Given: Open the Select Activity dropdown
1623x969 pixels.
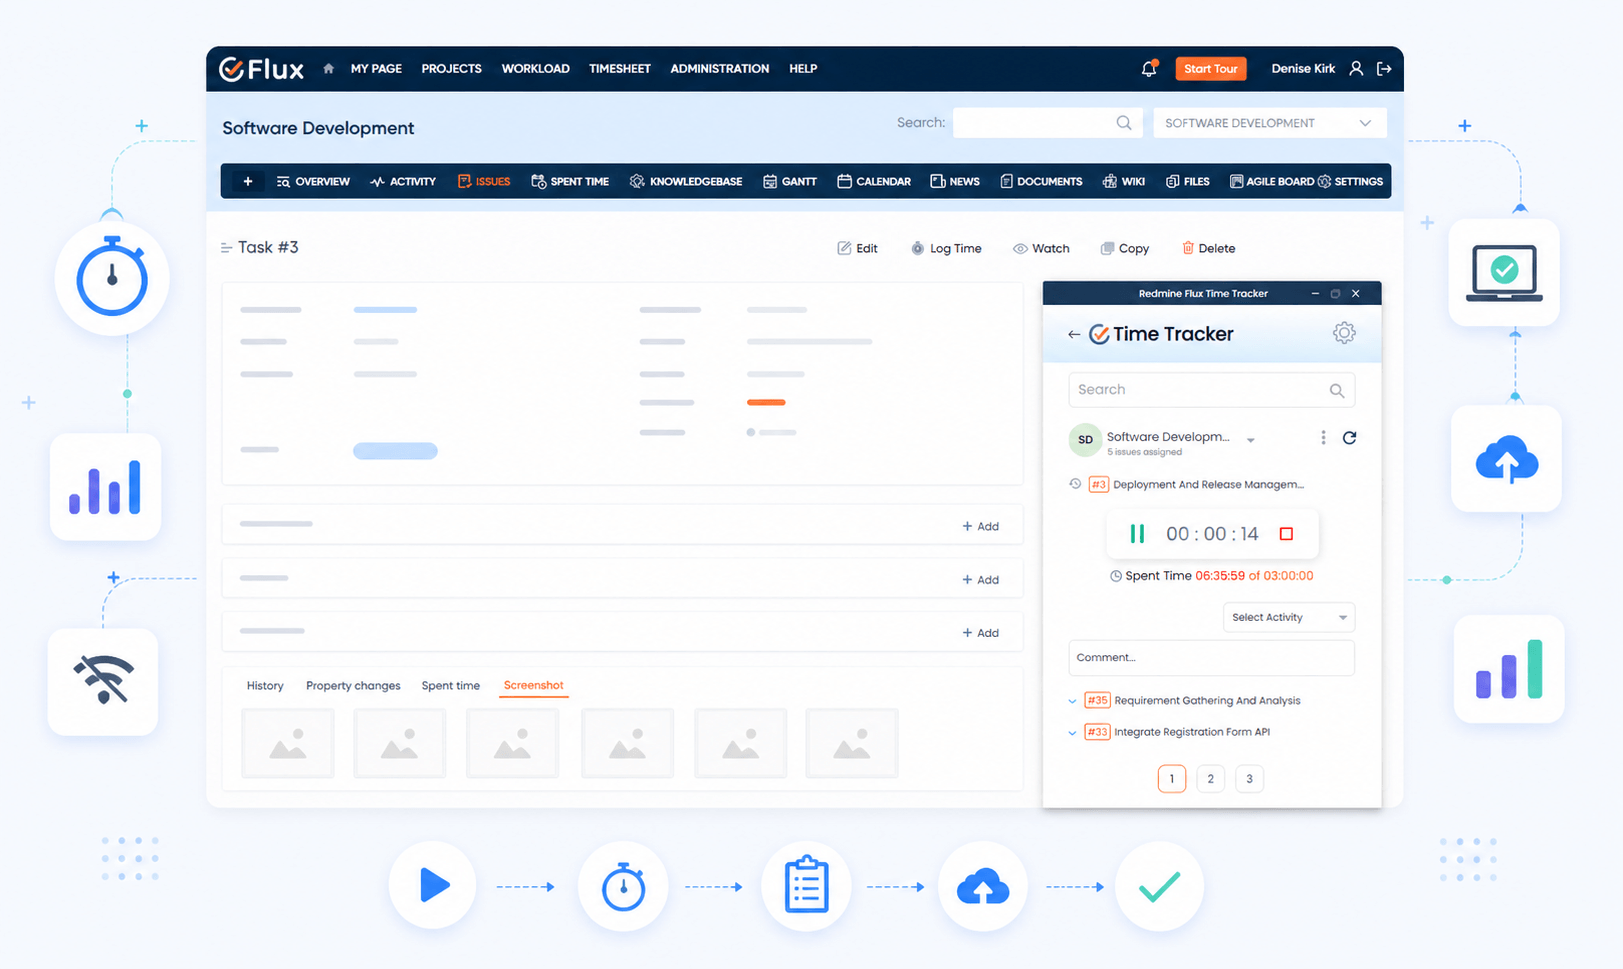Looking at the screenshot, I should [1289, 618].
